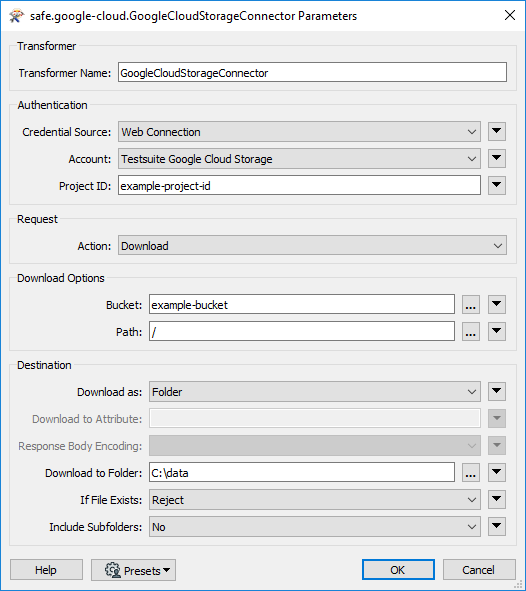Image resolution: width=526 pixels, height=591 pixels.
Task: Expand the Credential Source dropdown
Action: [x=299, y=132]
